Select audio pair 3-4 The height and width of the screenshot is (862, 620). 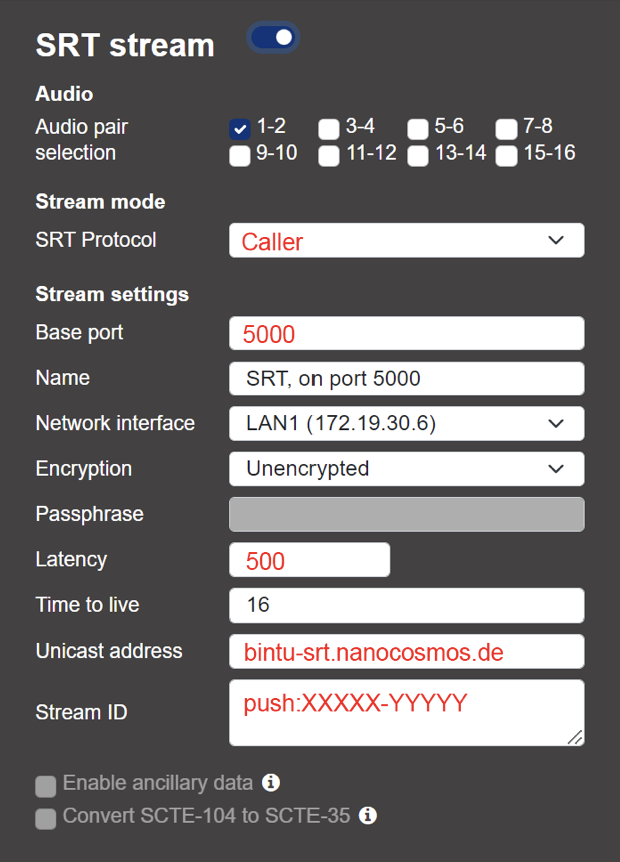(x=329, y=128)
